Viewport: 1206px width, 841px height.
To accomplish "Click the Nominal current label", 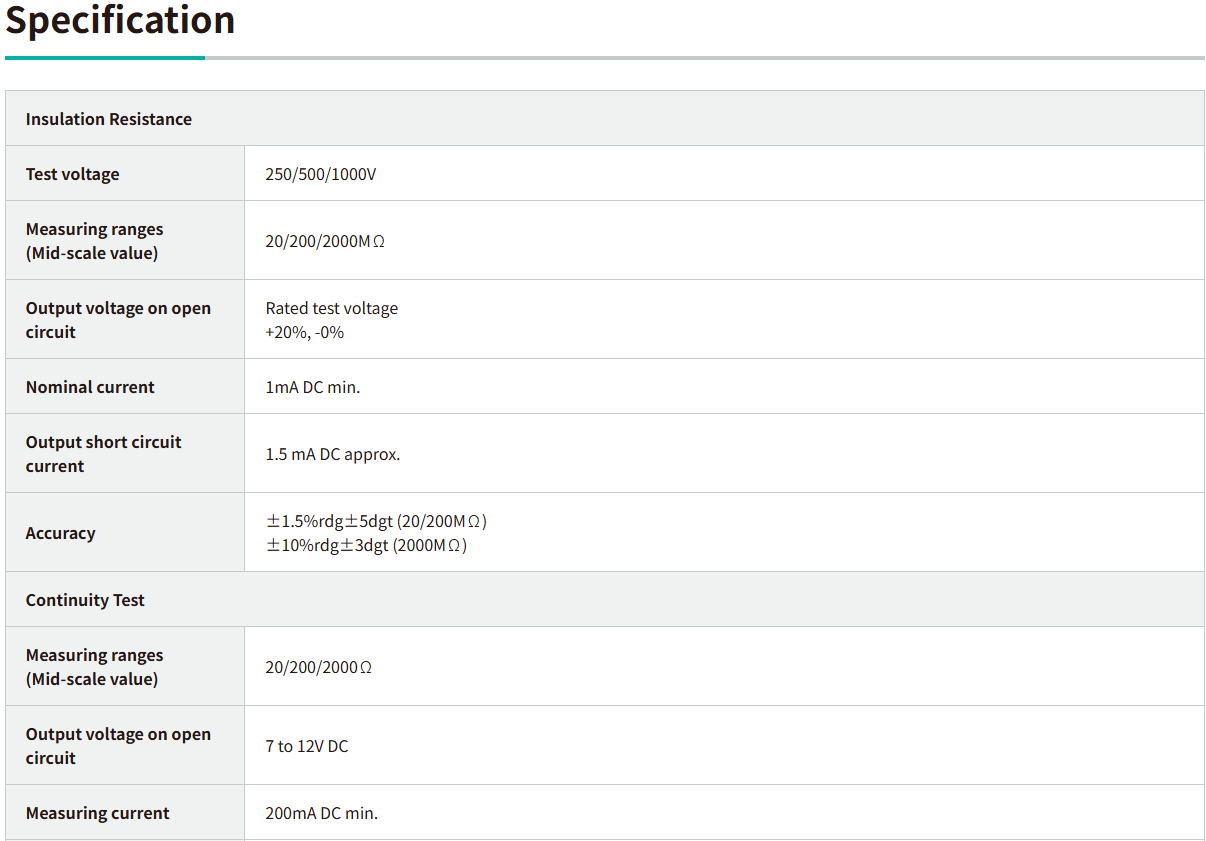I will click(90, 387).
